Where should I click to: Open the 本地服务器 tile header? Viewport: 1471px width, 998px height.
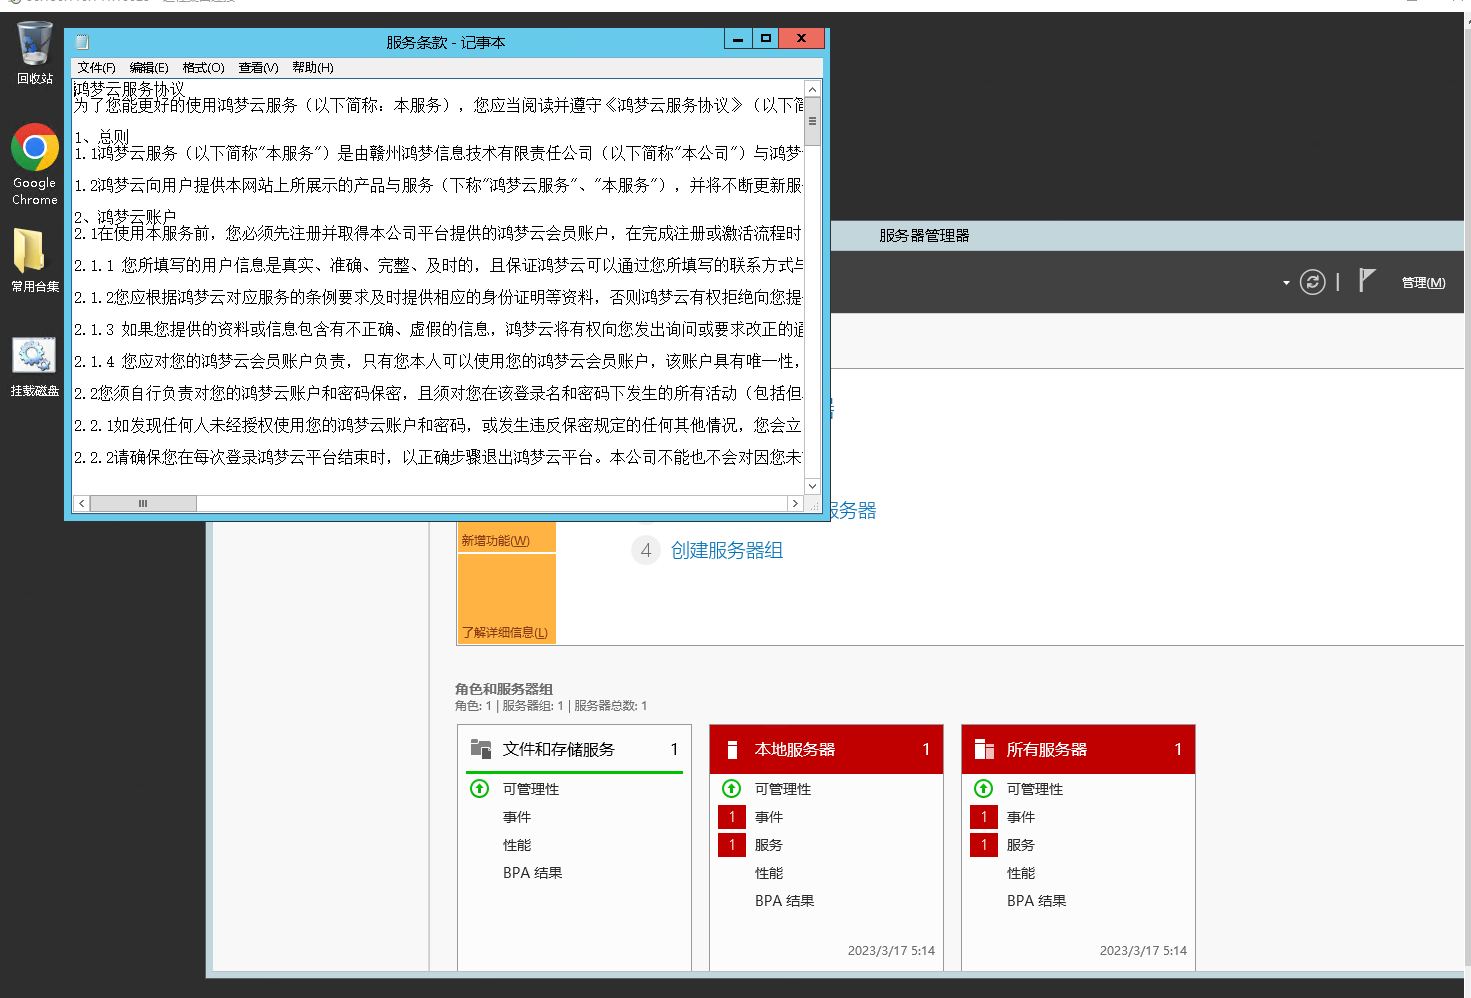pos(826,749)
